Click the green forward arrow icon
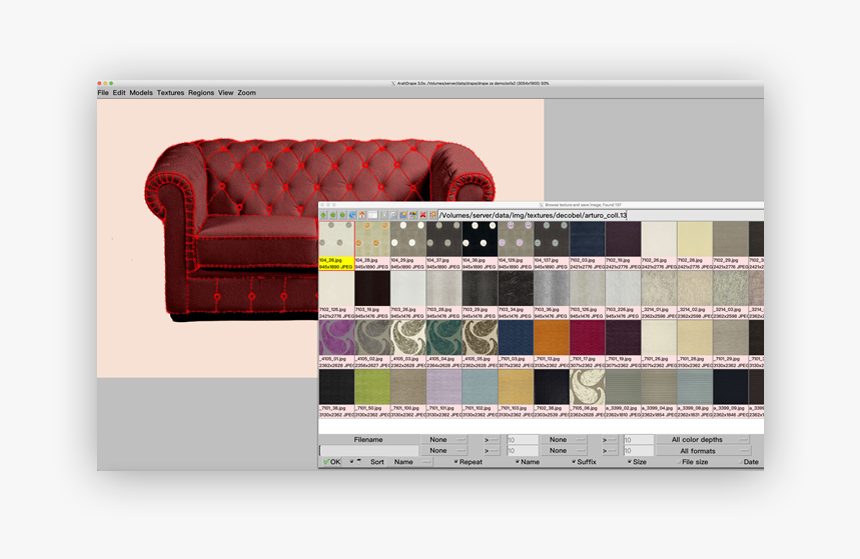 click(x=342, y=215)
